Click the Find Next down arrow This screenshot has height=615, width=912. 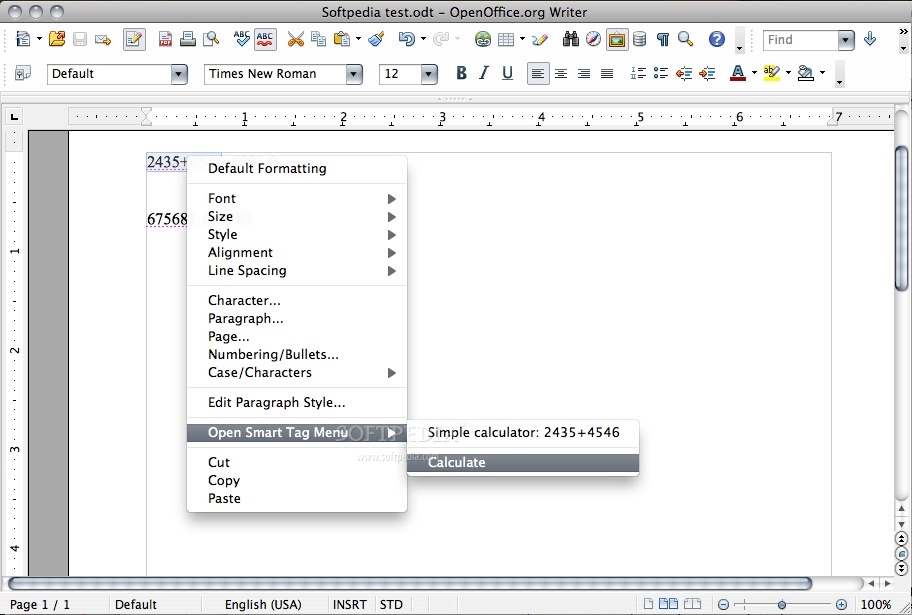pyautogui.click(x=870, y=39)
